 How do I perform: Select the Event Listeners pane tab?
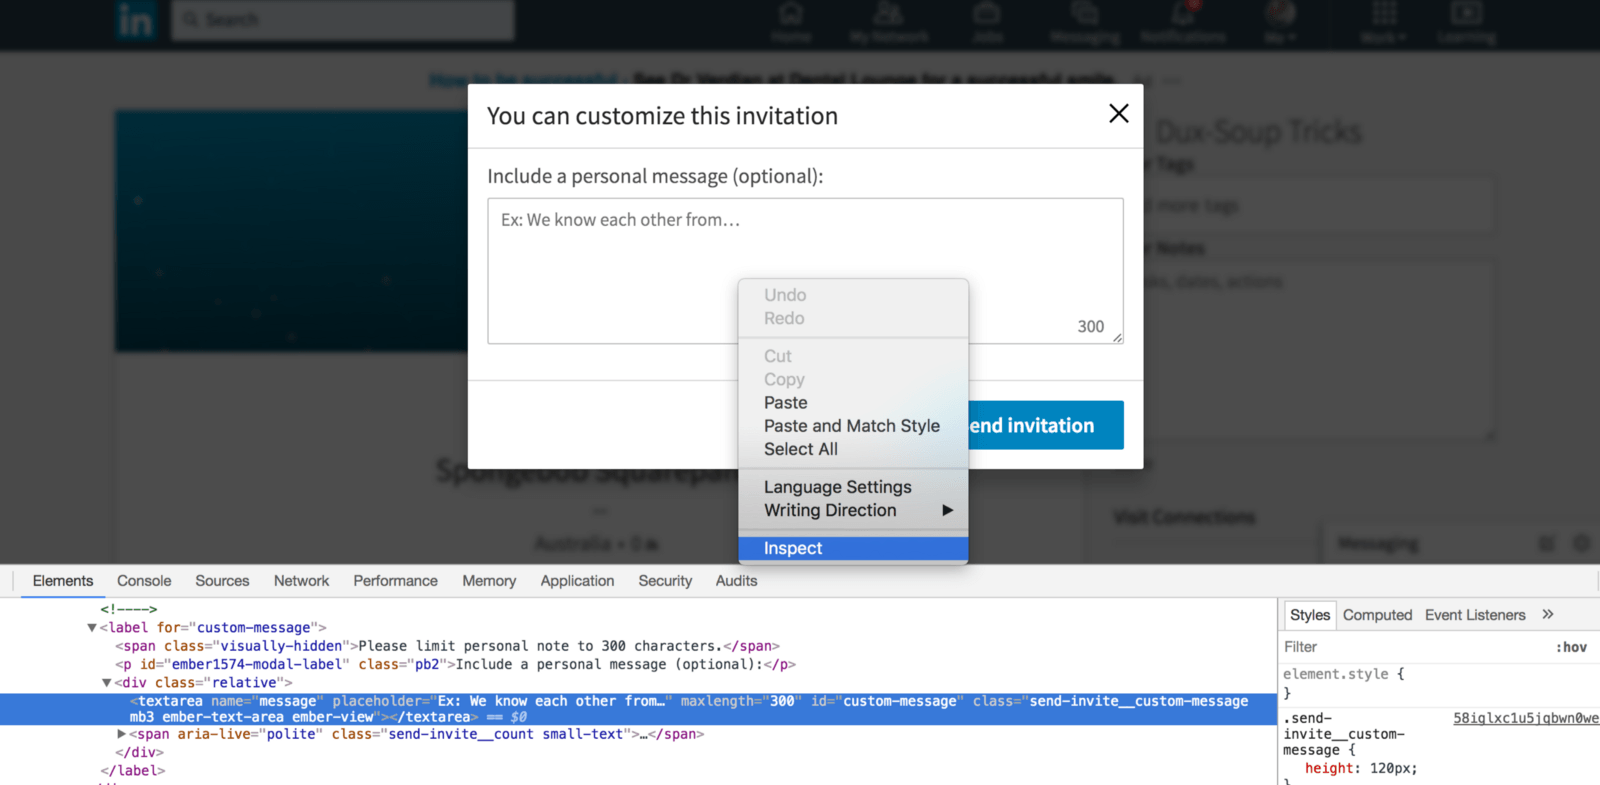(1475, 615)
